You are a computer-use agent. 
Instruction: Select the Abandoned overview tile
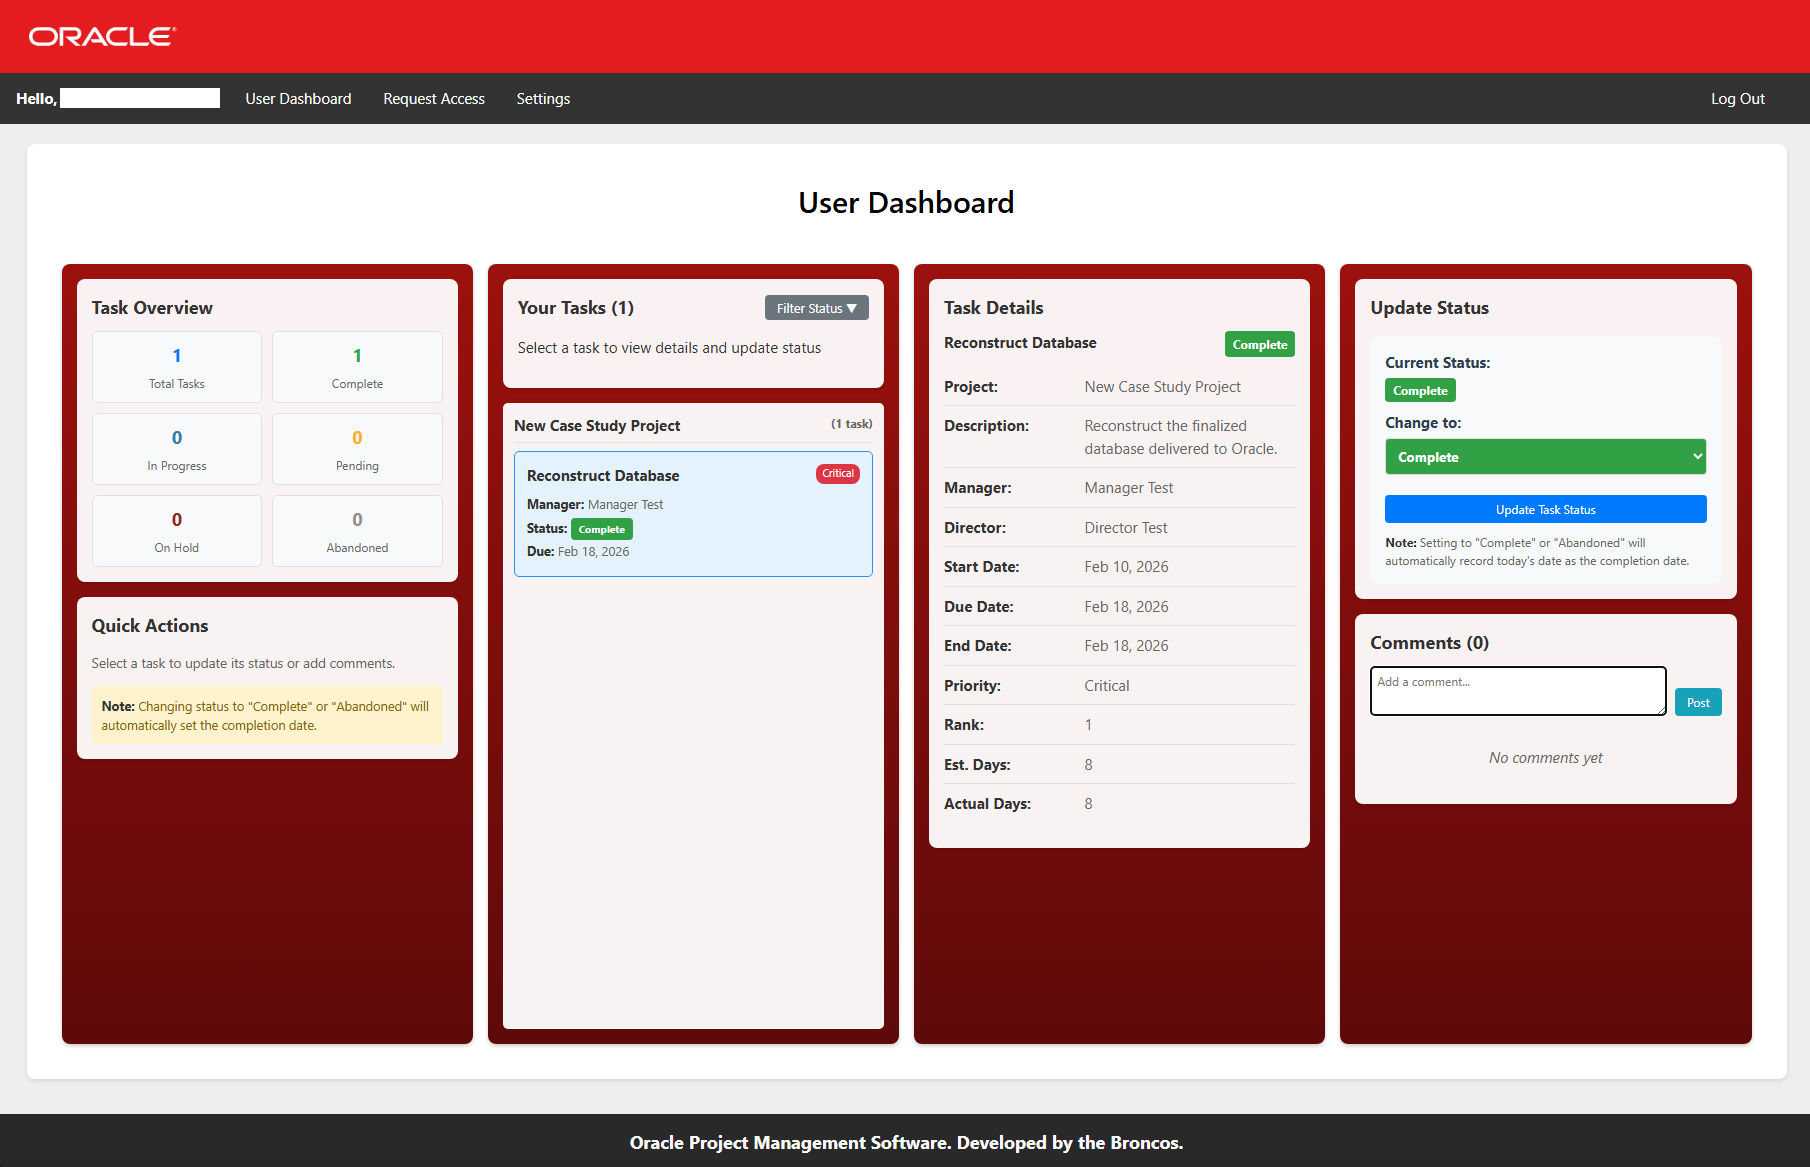pos(357,531)
